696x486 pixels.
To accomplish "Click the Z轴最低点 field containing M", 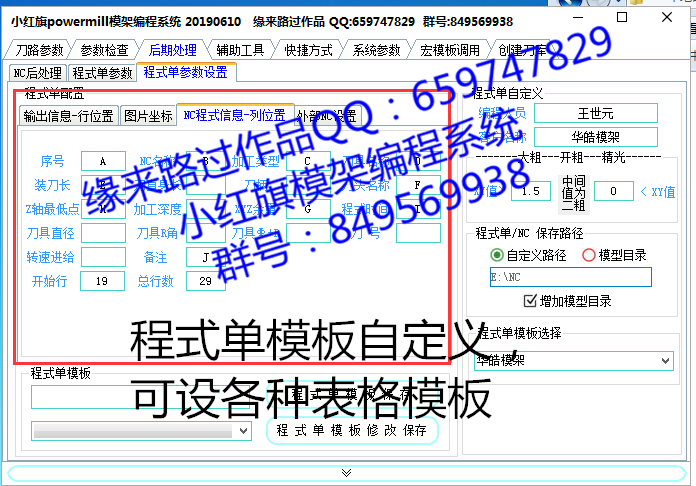I will (x=103, y=209).
